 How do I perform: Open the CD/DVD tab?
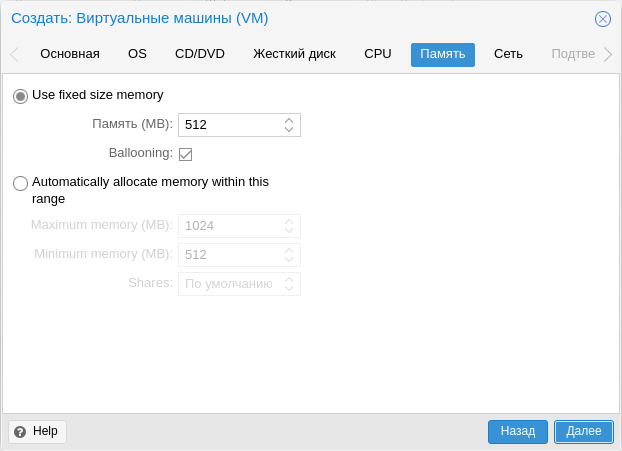[x=200, y=54]
